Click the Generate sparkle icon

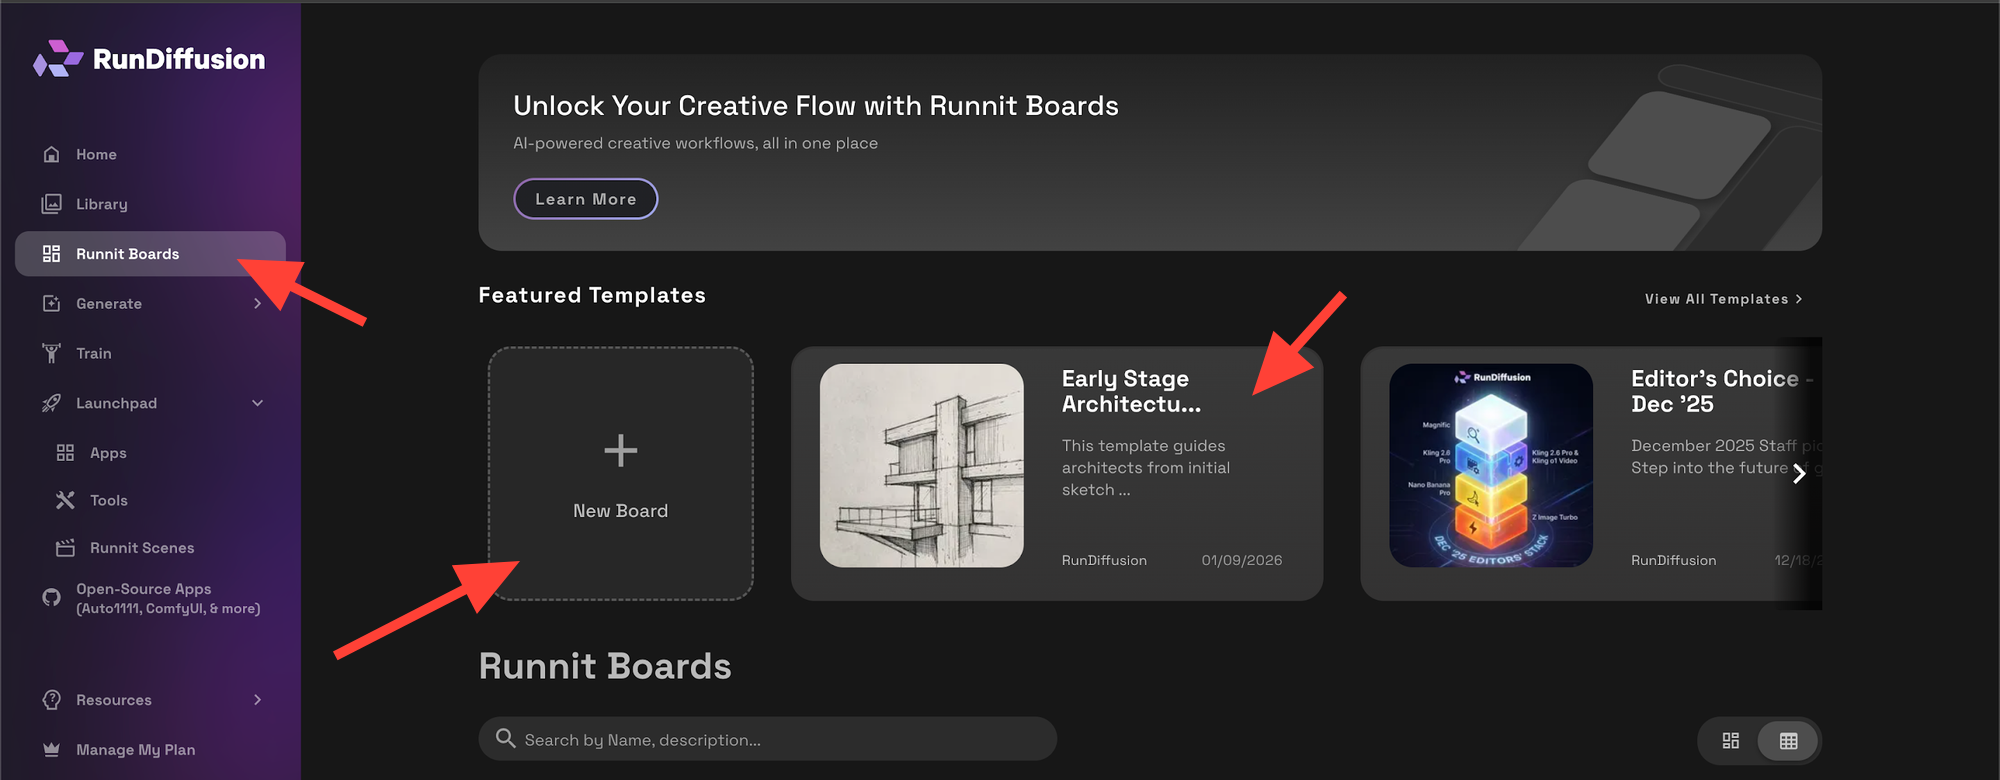[52, 303]
